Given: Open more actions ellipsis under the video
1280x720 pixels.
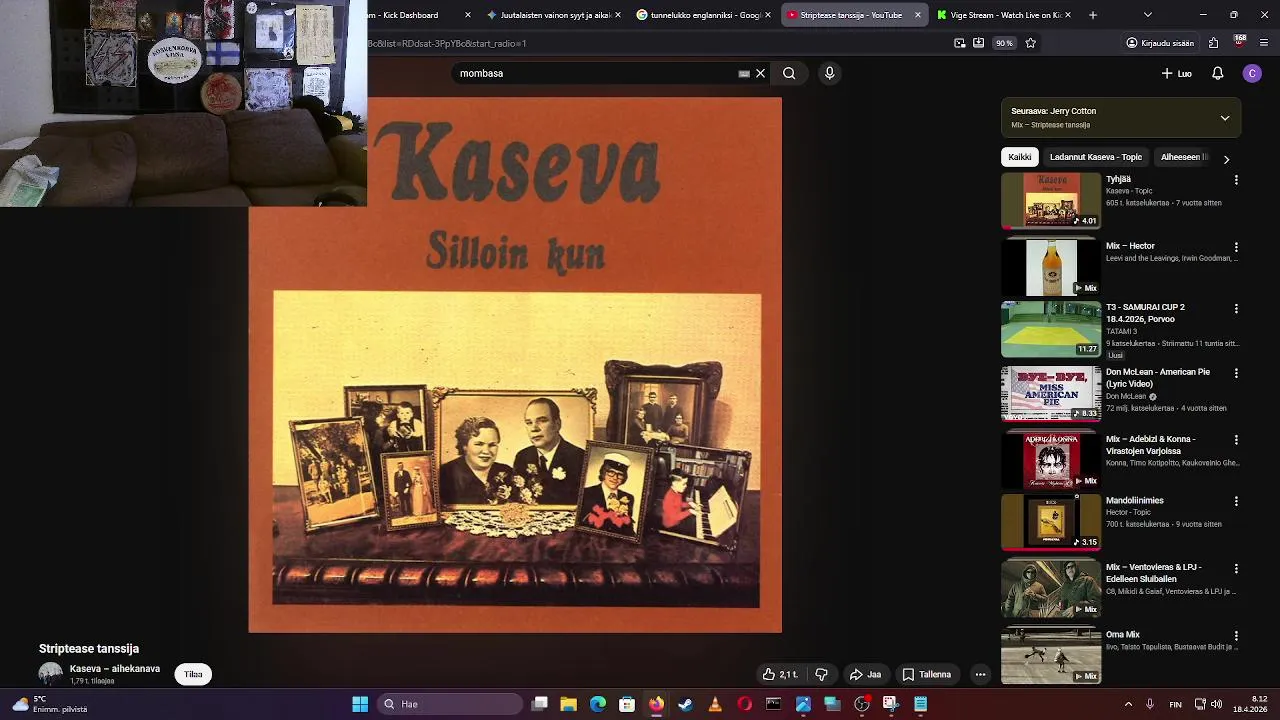Looking at the screenshot, I should pos(980,674).
